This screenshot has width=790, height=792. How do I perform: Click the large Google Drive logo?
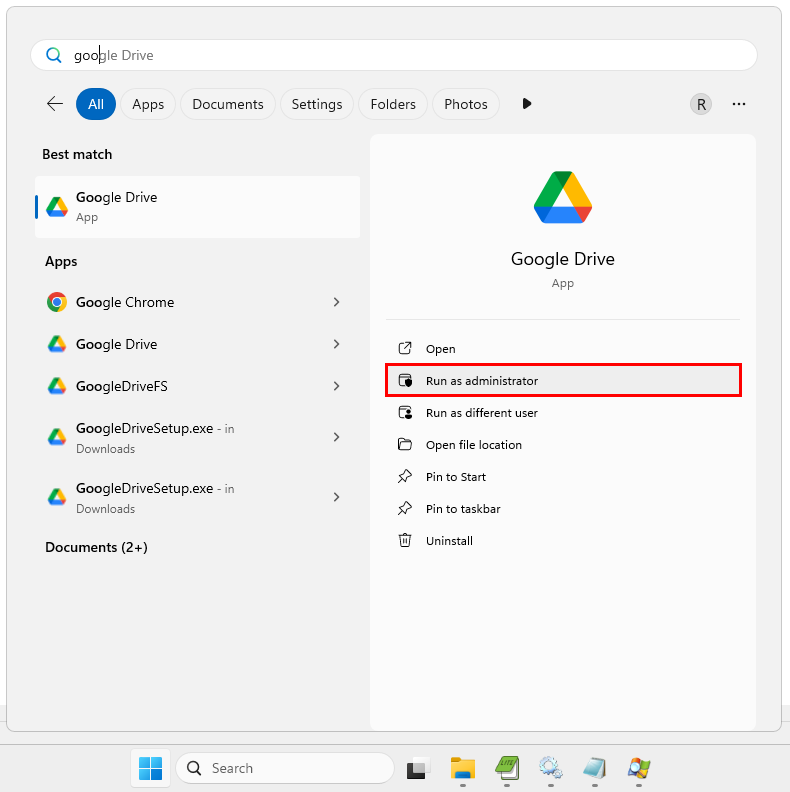tap(563, 197)
